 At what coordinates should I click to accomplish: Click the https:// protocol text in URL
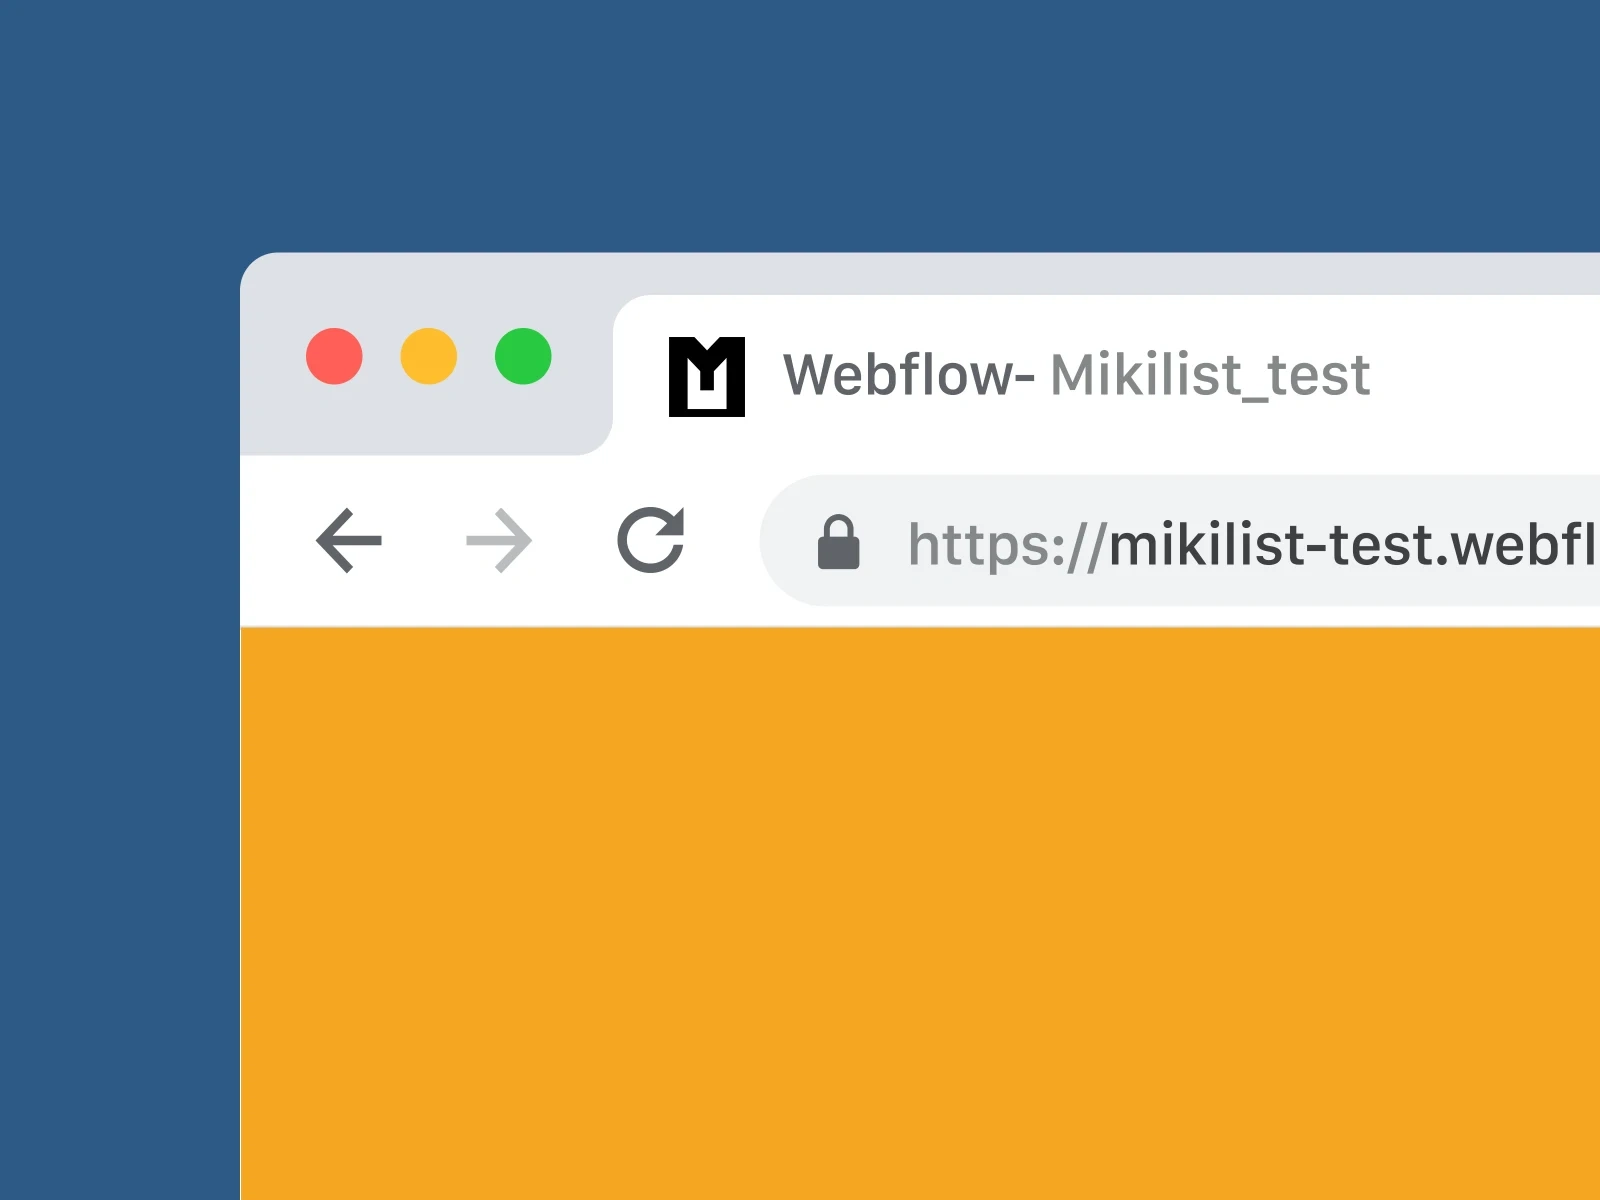[1007, 546]
